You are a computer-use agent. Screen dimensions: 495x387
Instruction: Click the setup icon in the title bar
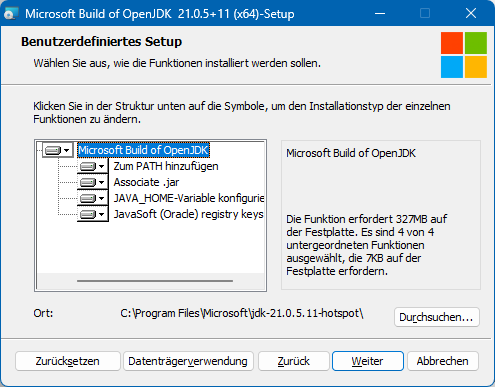pyautogui.click(x=10, y=14)
